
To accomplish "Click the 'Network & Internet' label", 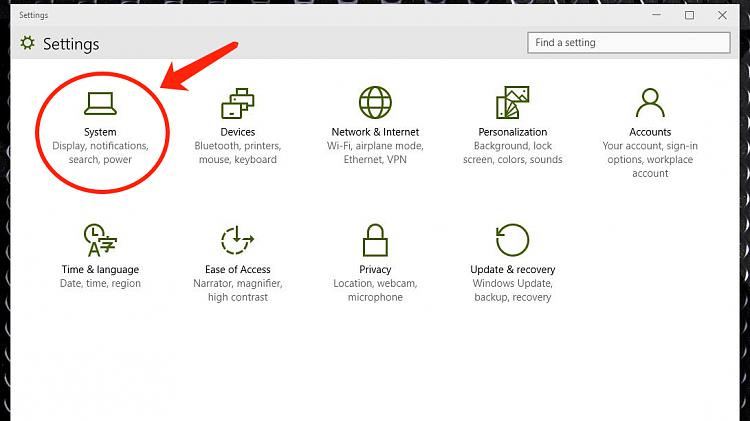I will pos(375,132).
